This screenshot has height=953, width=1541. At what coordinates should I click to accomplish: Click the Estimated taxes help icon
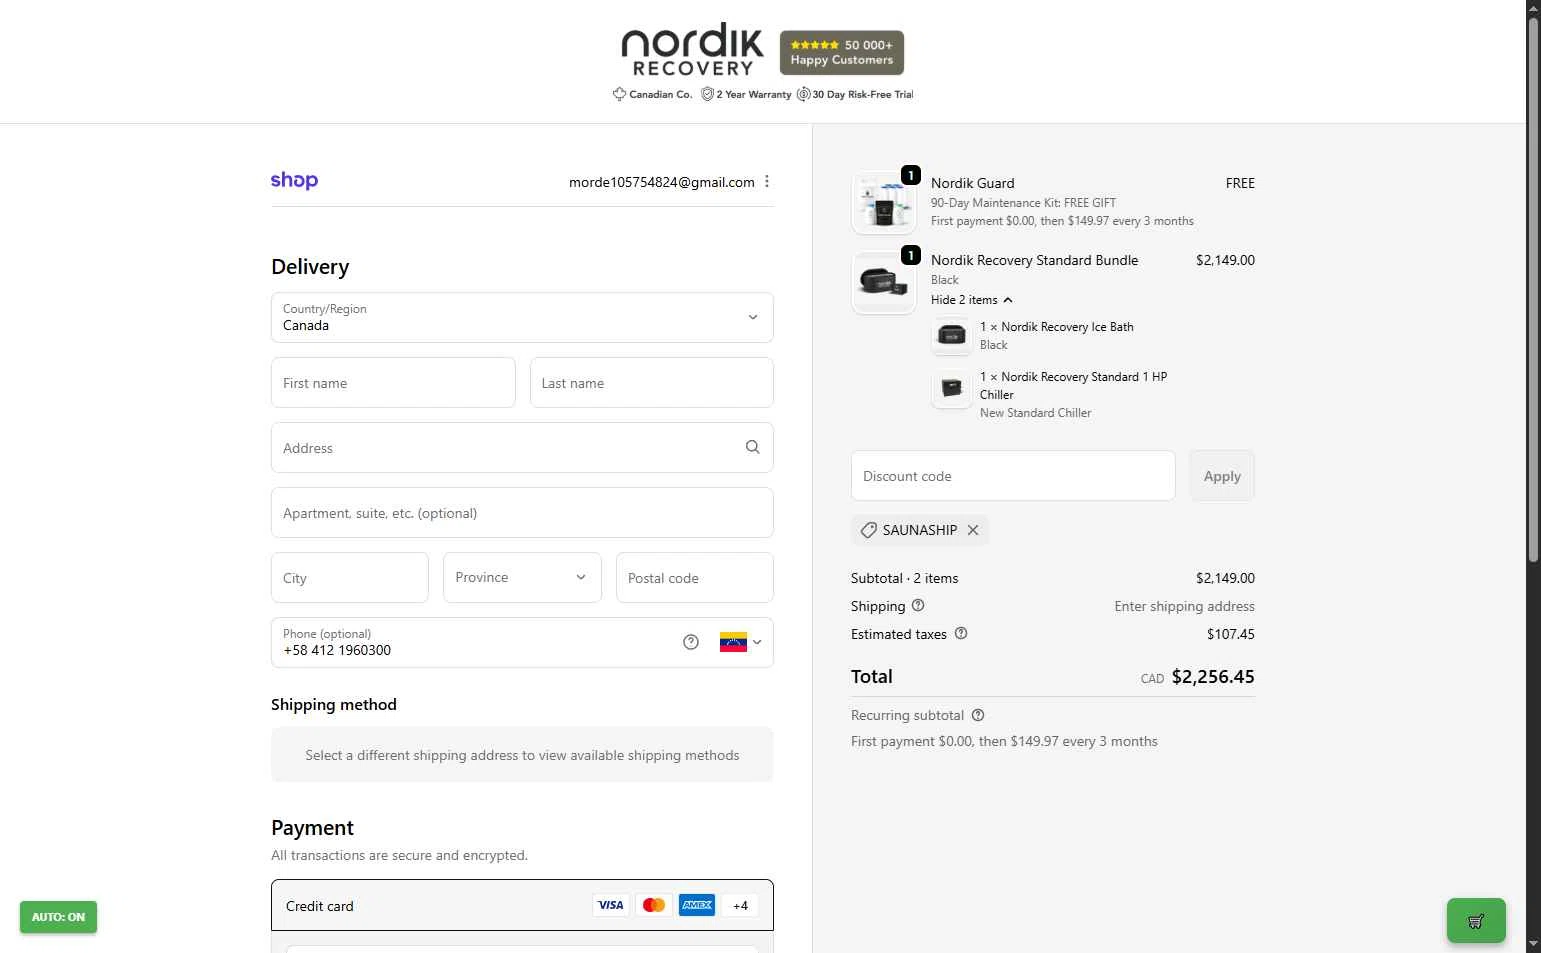click(961, 633)
